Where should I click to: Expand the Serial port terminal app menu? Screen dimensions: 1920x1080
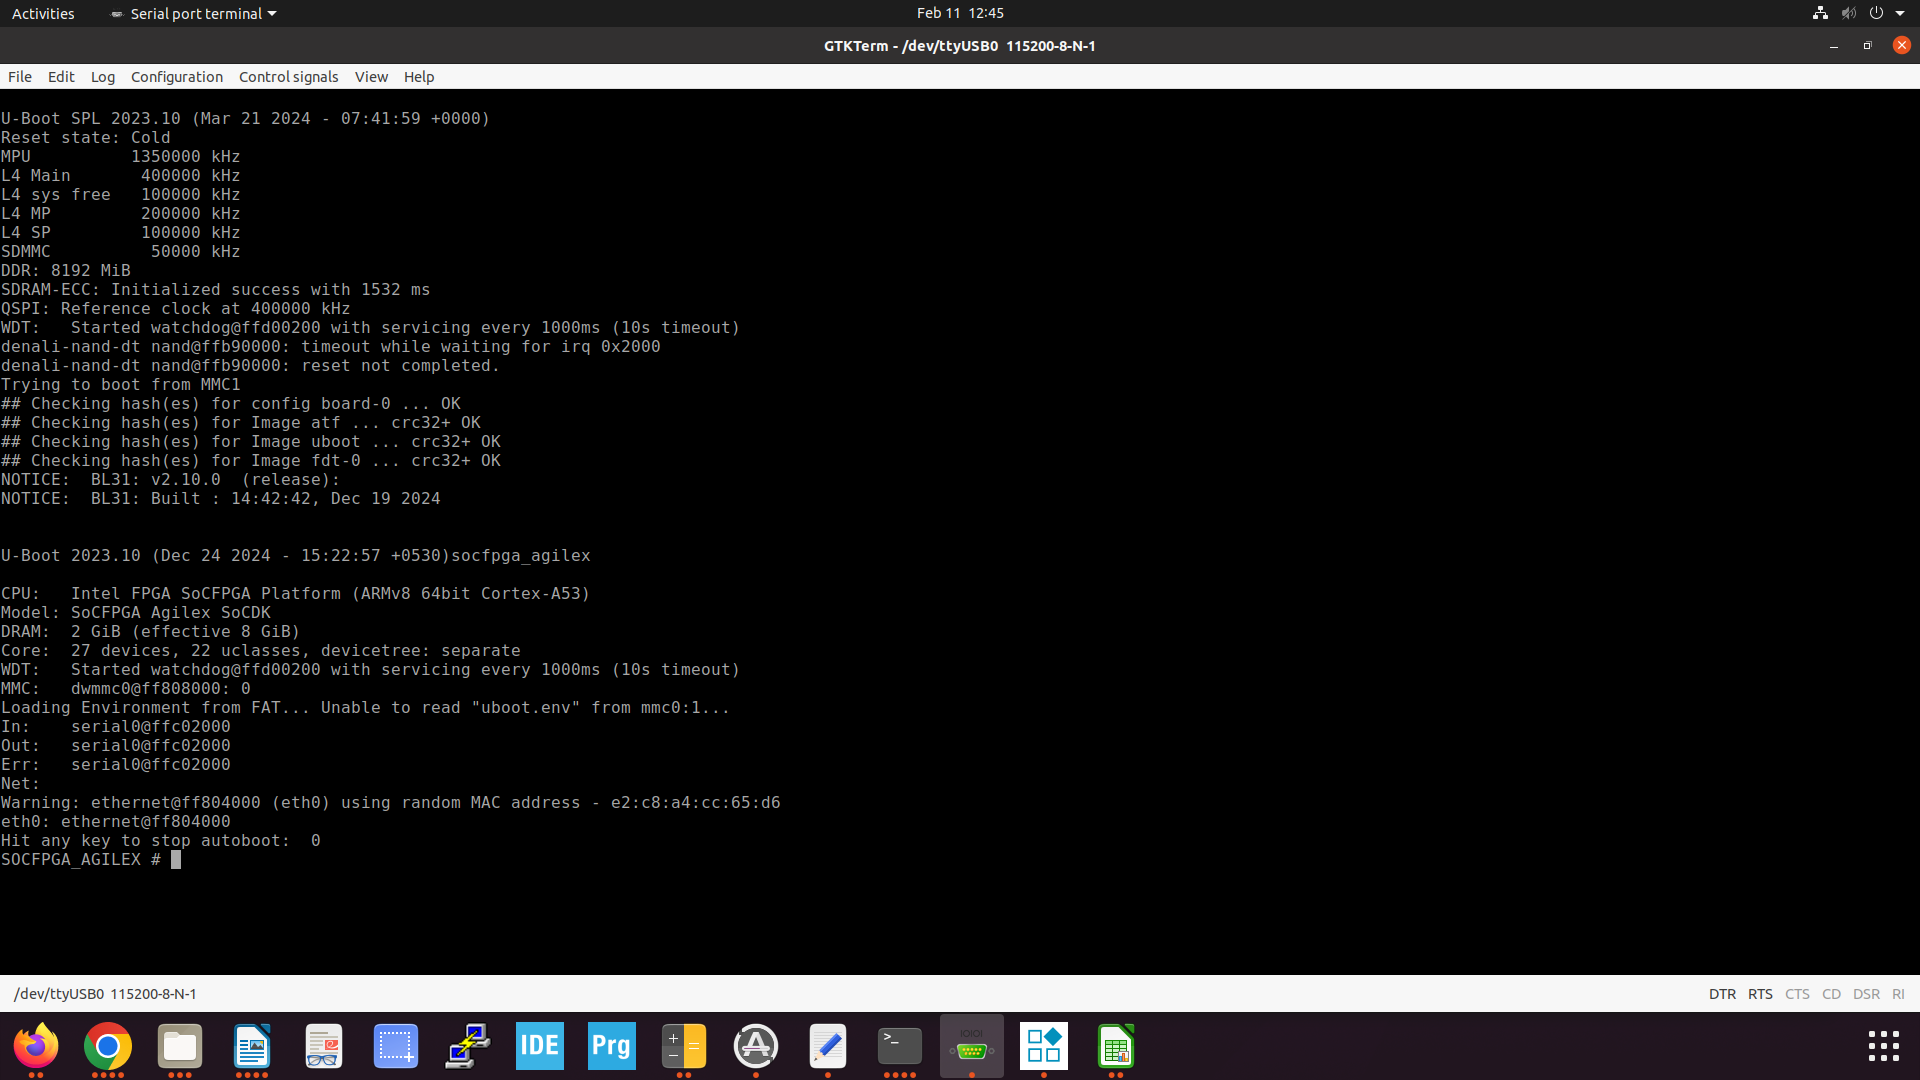pos(193,13)
